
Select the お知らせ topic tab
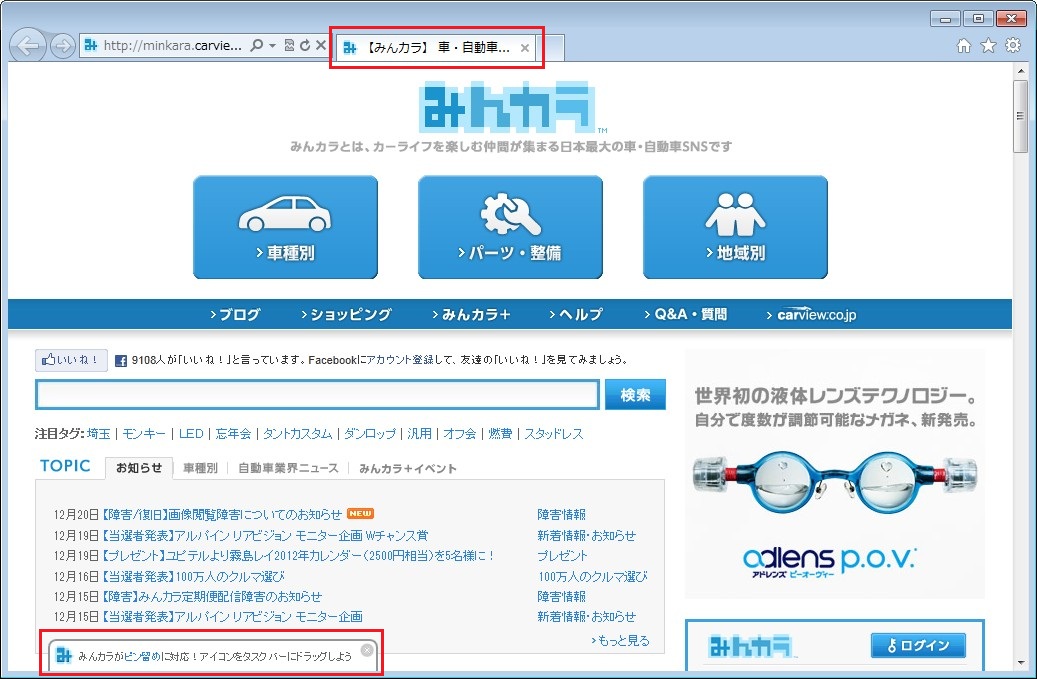tap(139, 468)
